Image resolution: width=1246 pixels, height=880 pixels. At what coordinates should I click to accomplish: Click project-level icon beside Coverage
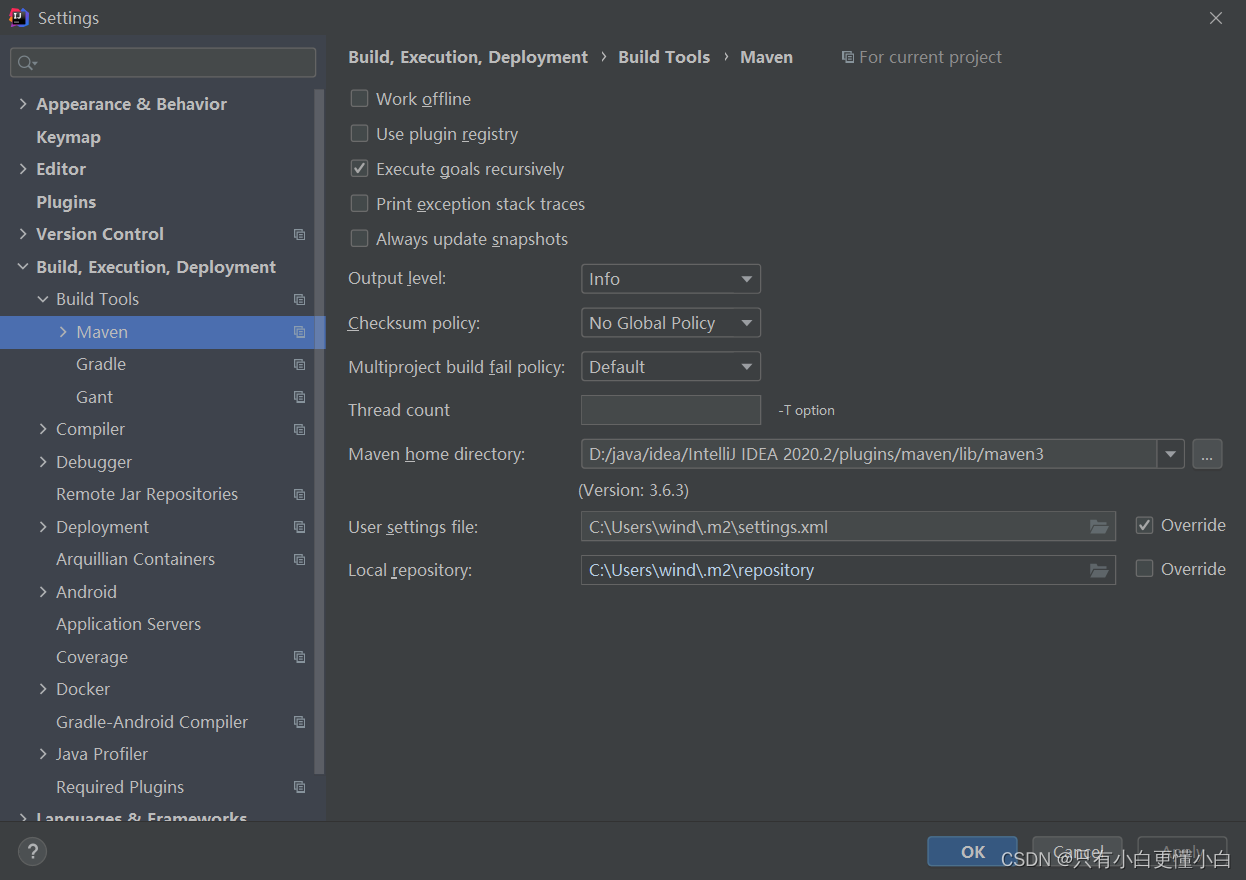pos(299,657)
